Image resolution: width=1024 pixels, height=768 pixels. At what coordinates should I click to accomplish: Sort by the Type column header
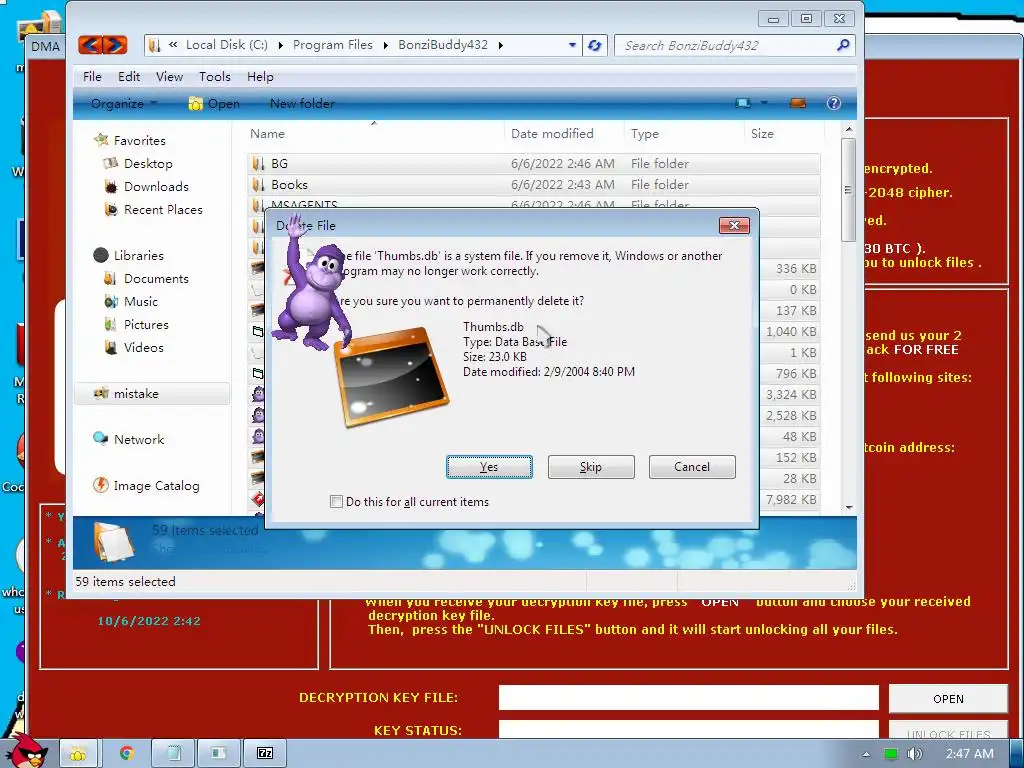[683, 133]
